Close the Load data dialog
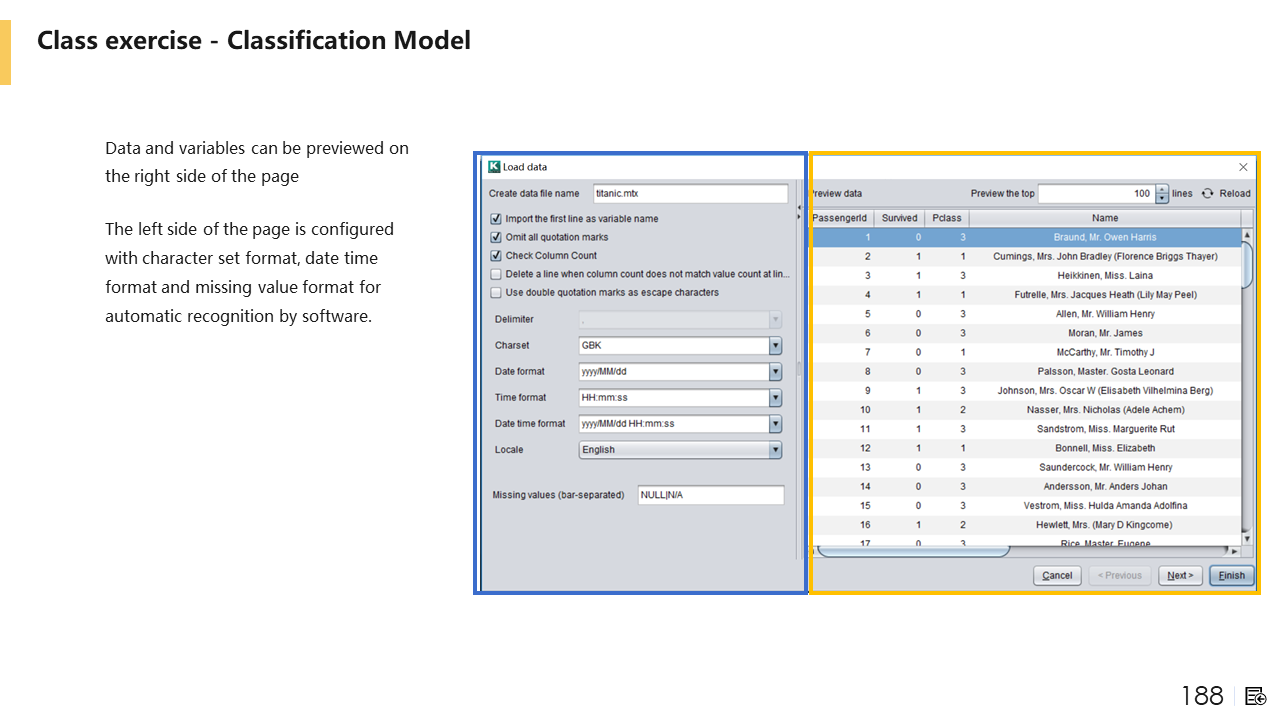 pos(1243,167)
